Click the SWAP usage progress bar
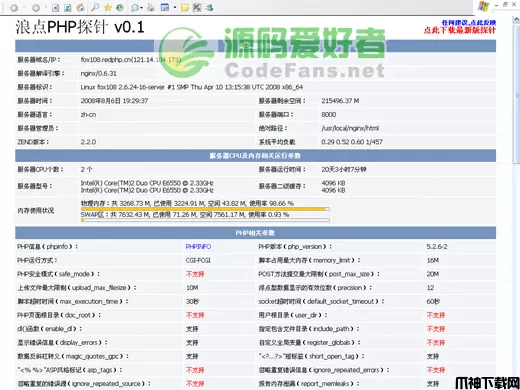The height and width of the screenshot is (390, 520). tap(205, 220)
